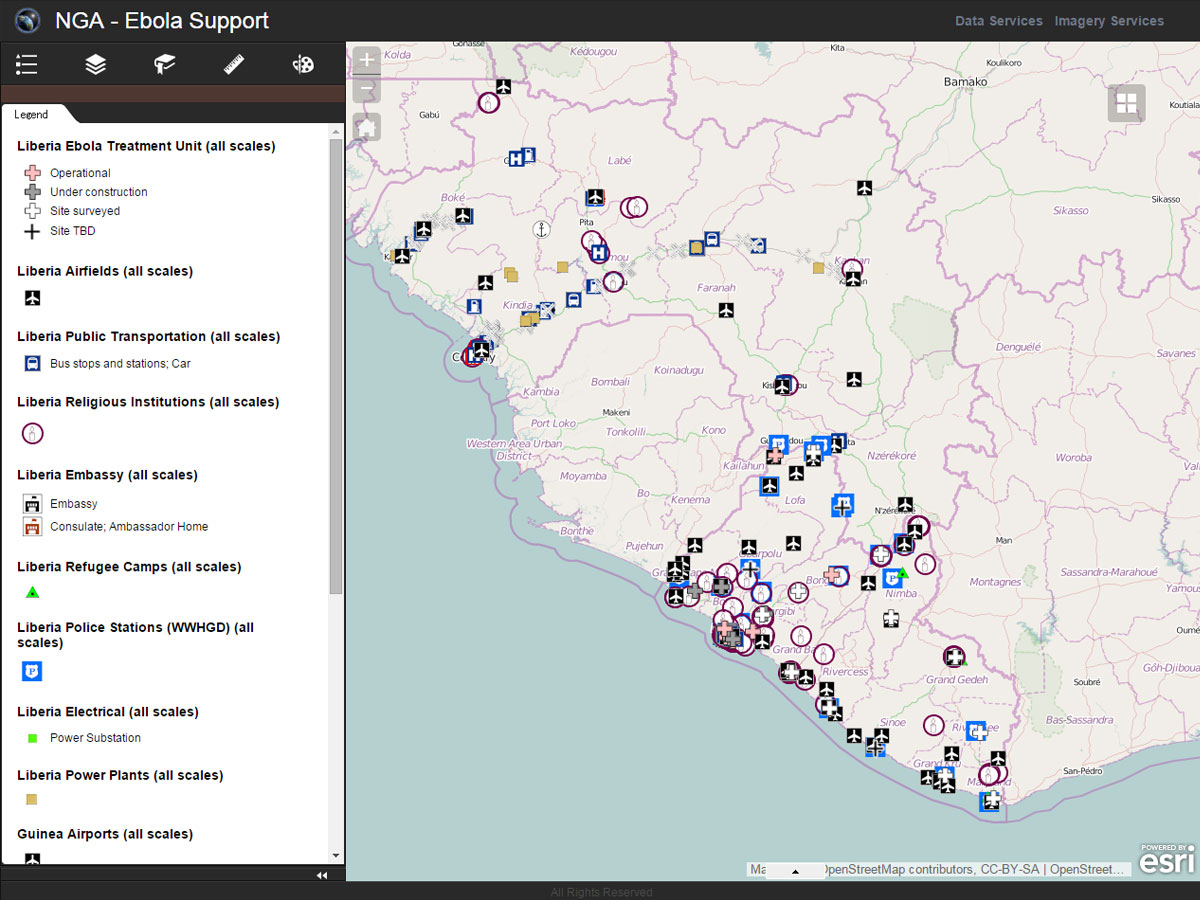Toggle the Operational treatment unit legend symbol
Image resolution: width=1200 pixels, height=900 pixels.
[x=31, y=172]
